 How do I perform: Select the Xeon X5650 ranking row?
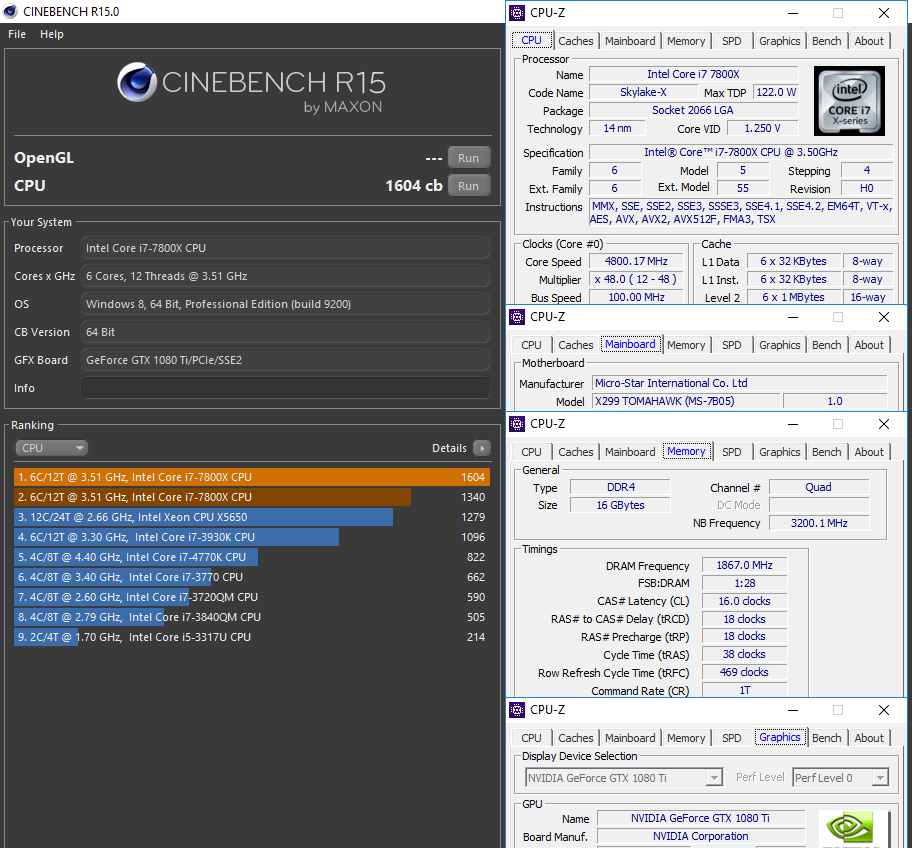pyautogui.click(x=252, y=517)
